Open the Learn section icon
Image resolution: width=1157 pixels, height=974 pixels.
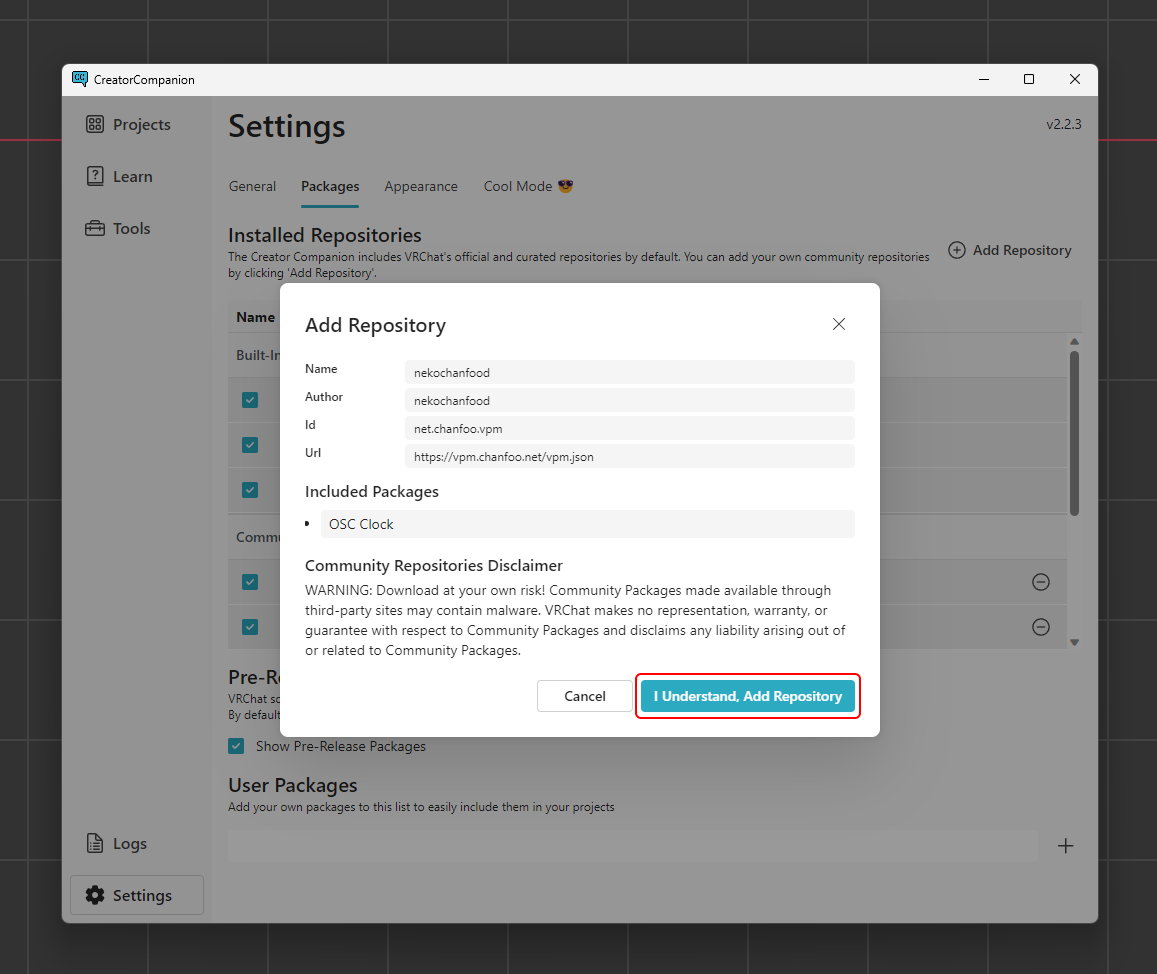(x=95, y=177)
